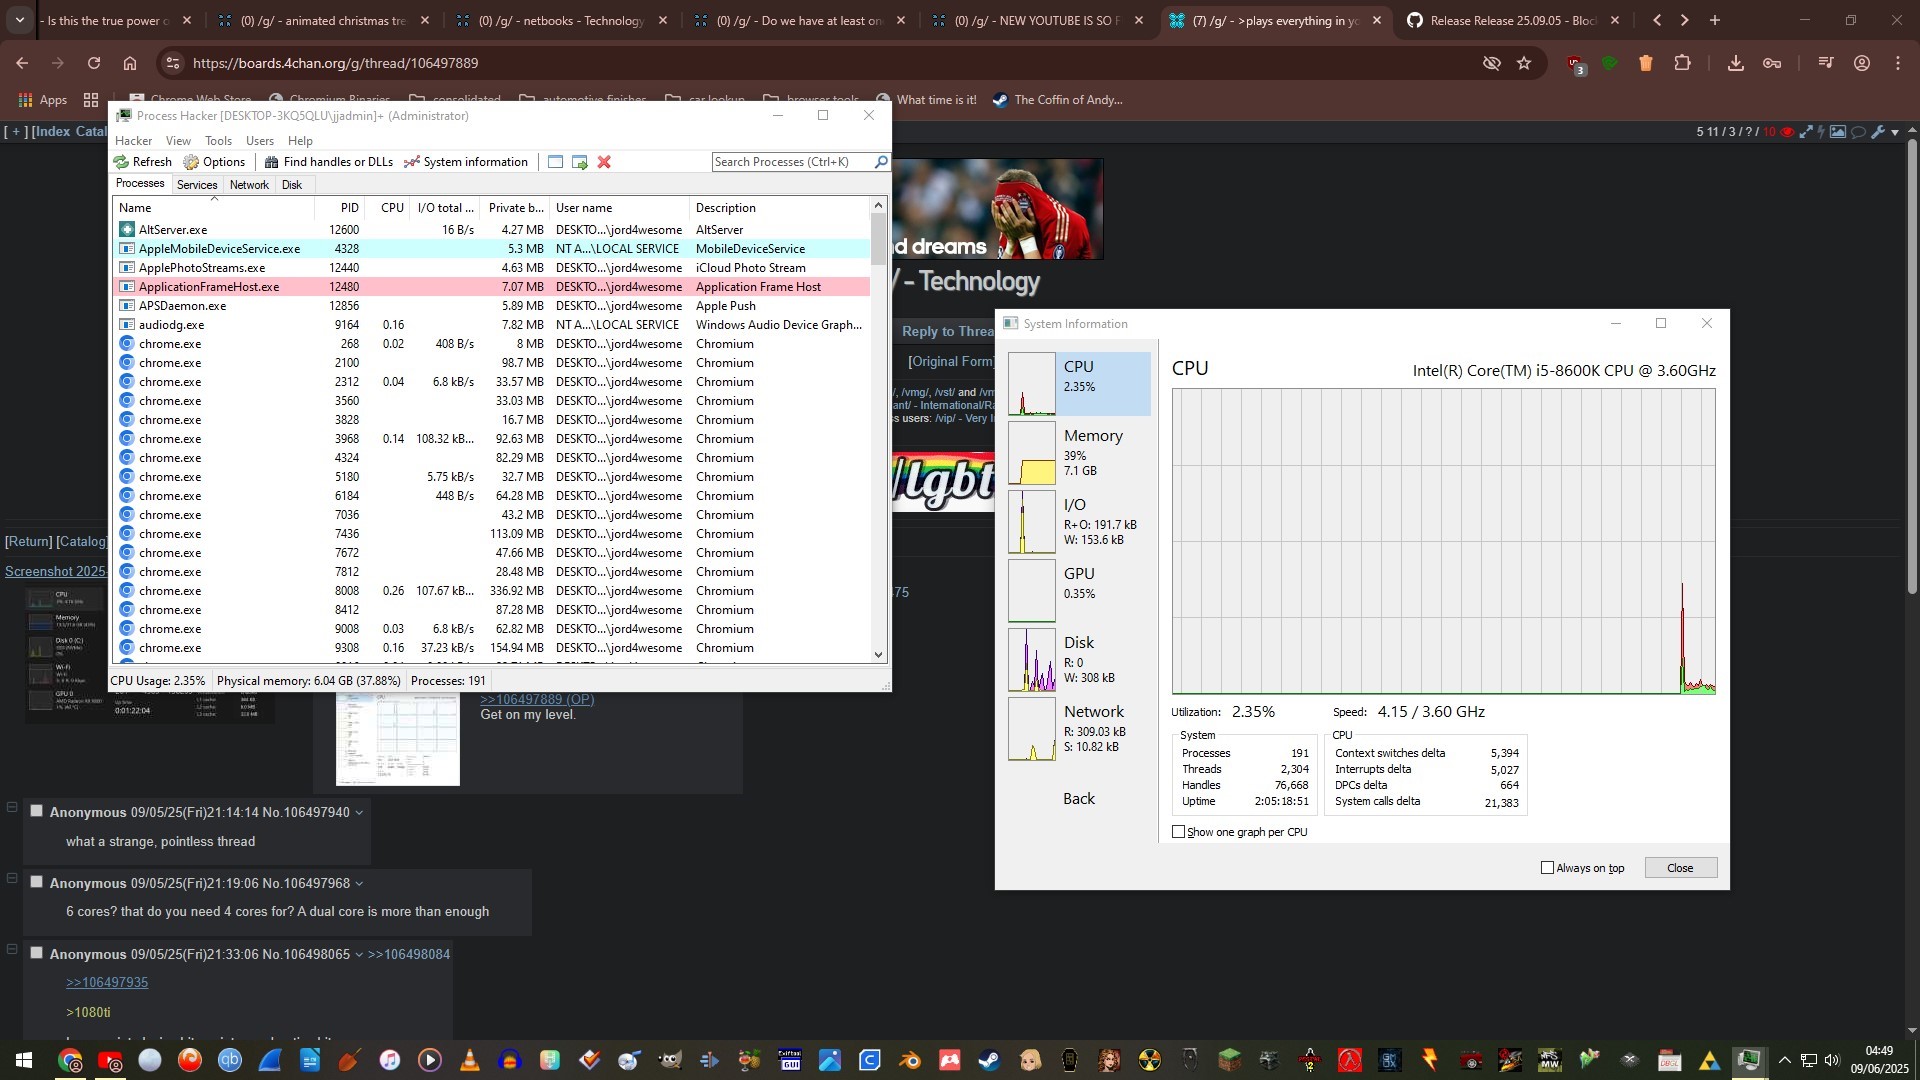Viewport: 1920px width, 1080px height.
Task: Click the speech bubble quick reply icon
Action: [x=1859, y=132]
